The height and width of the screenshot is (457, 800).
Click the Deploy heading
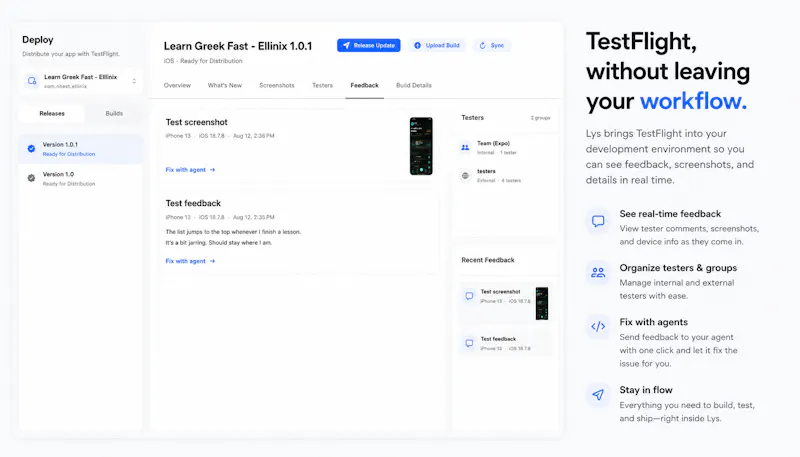click(38, 40)
